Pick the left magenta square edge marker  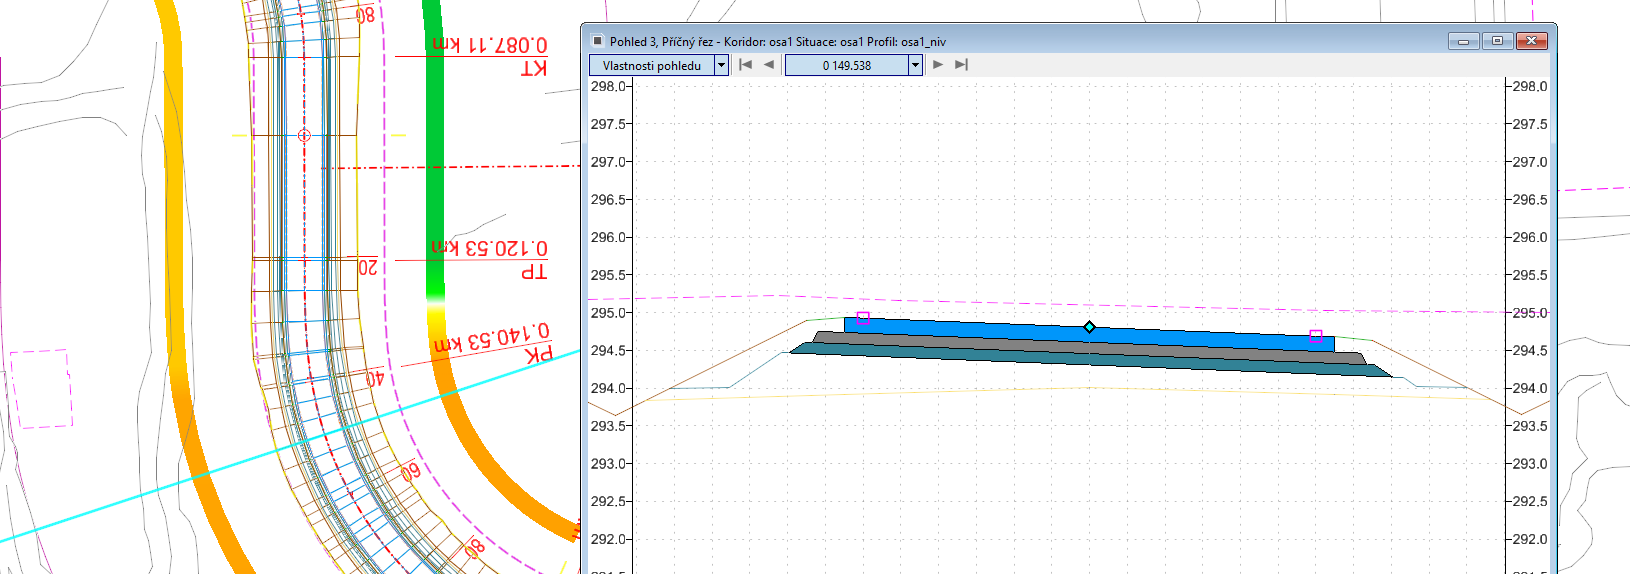[863, 318]
